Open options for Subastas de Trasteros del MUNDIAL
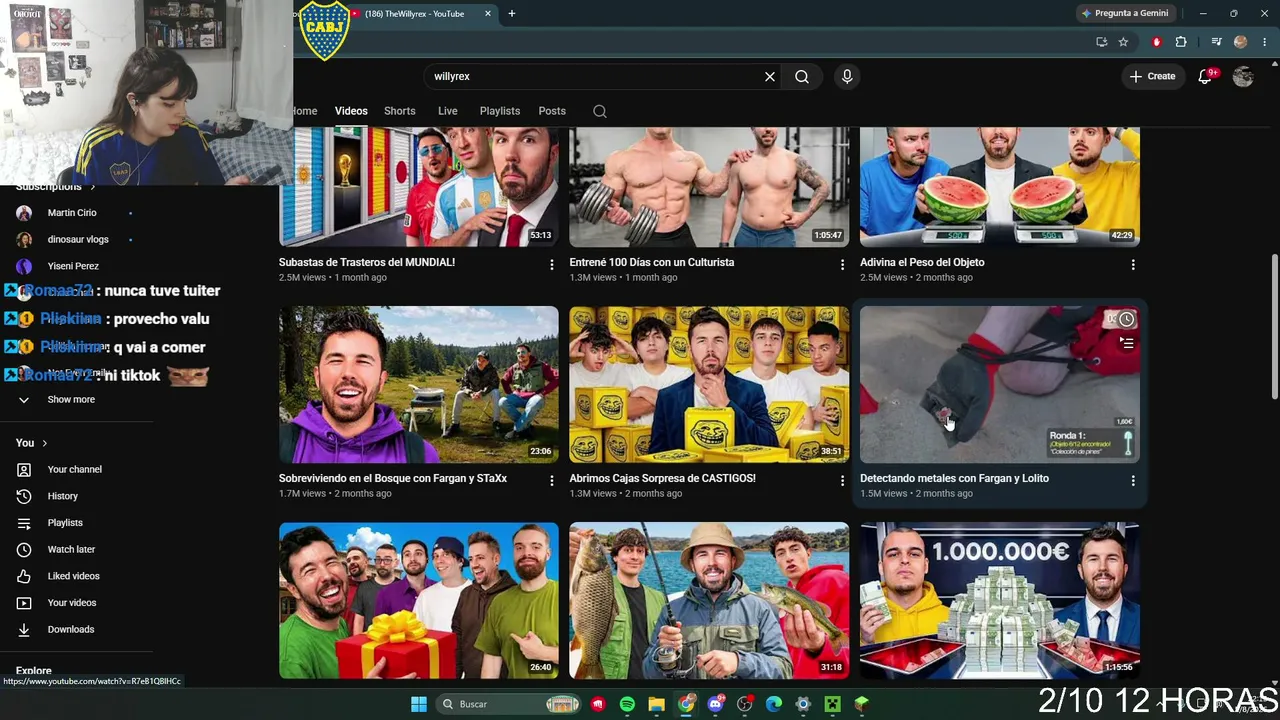The height and width of the screenshot is (720, 1280). pyautogui.click(x=551, y=265)
